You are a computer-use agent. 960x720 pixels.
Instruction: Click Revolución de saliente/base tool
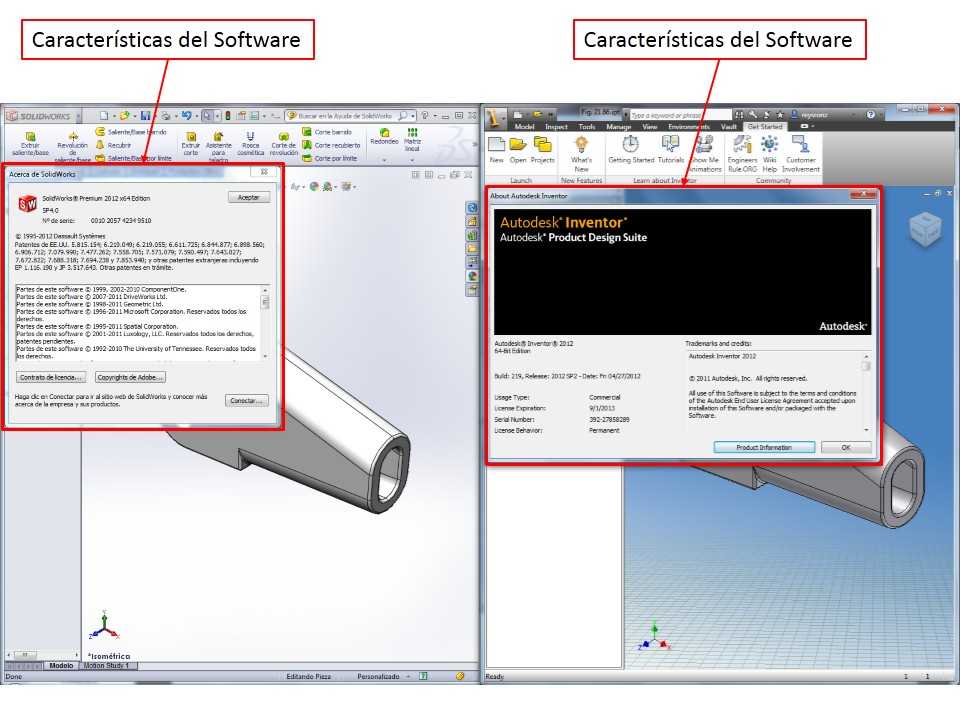point(72,148)
